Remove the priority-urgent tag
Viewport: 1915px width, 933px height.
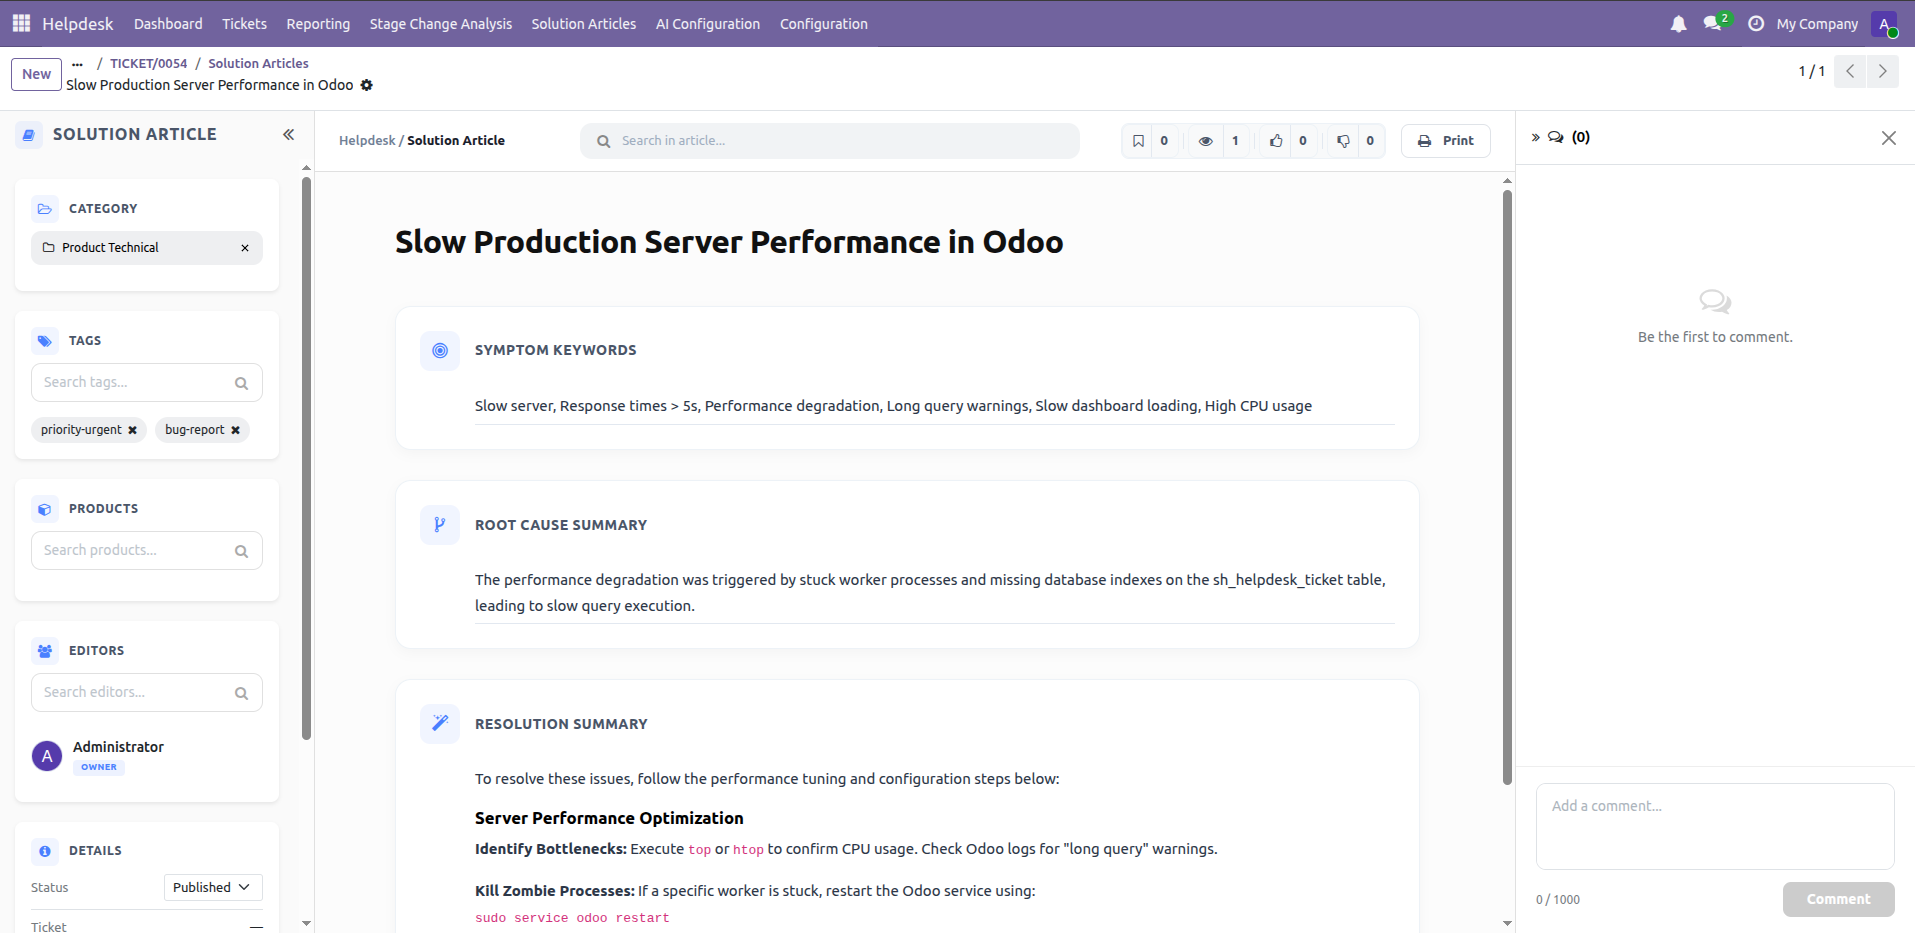click(132, 430)
